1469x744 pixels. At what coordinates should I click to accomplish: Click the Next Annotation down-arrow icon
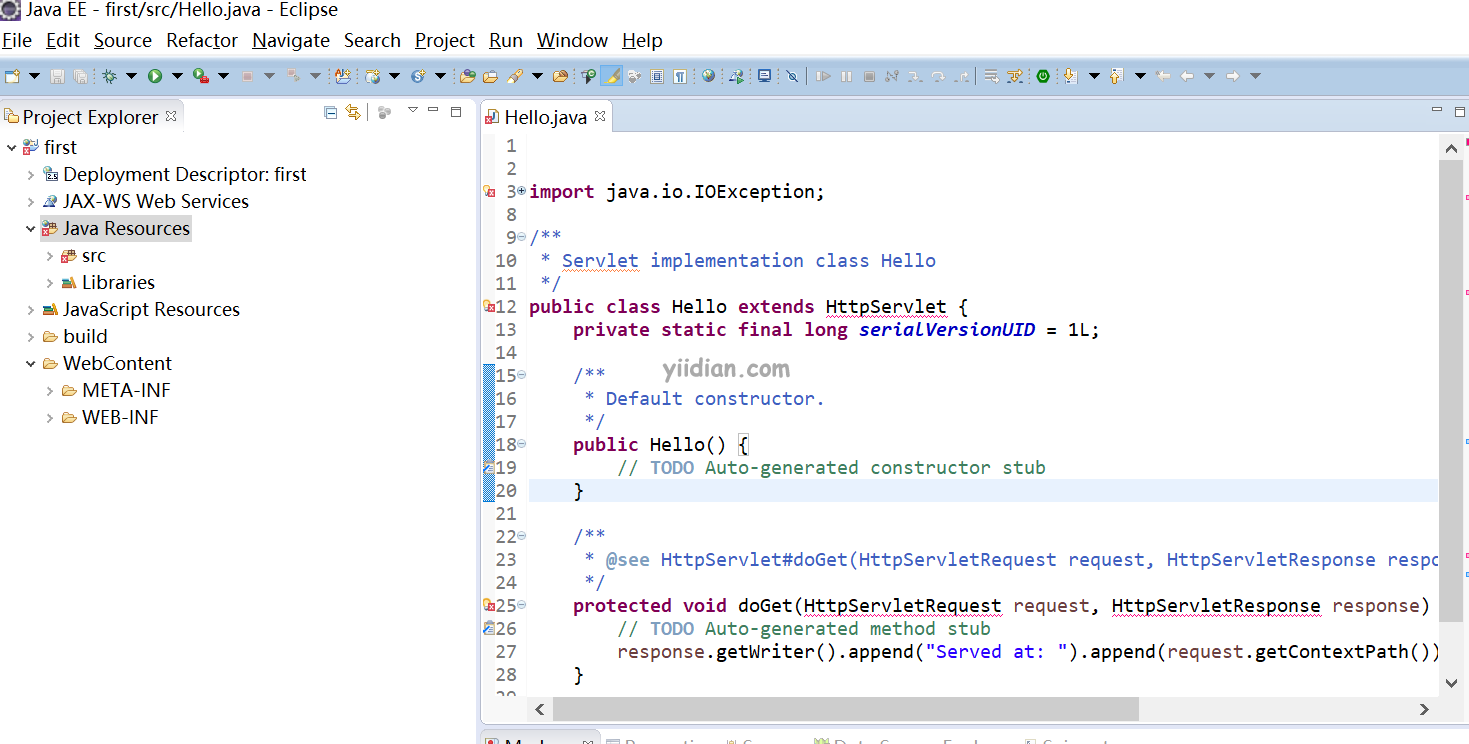coord(1071,76)
